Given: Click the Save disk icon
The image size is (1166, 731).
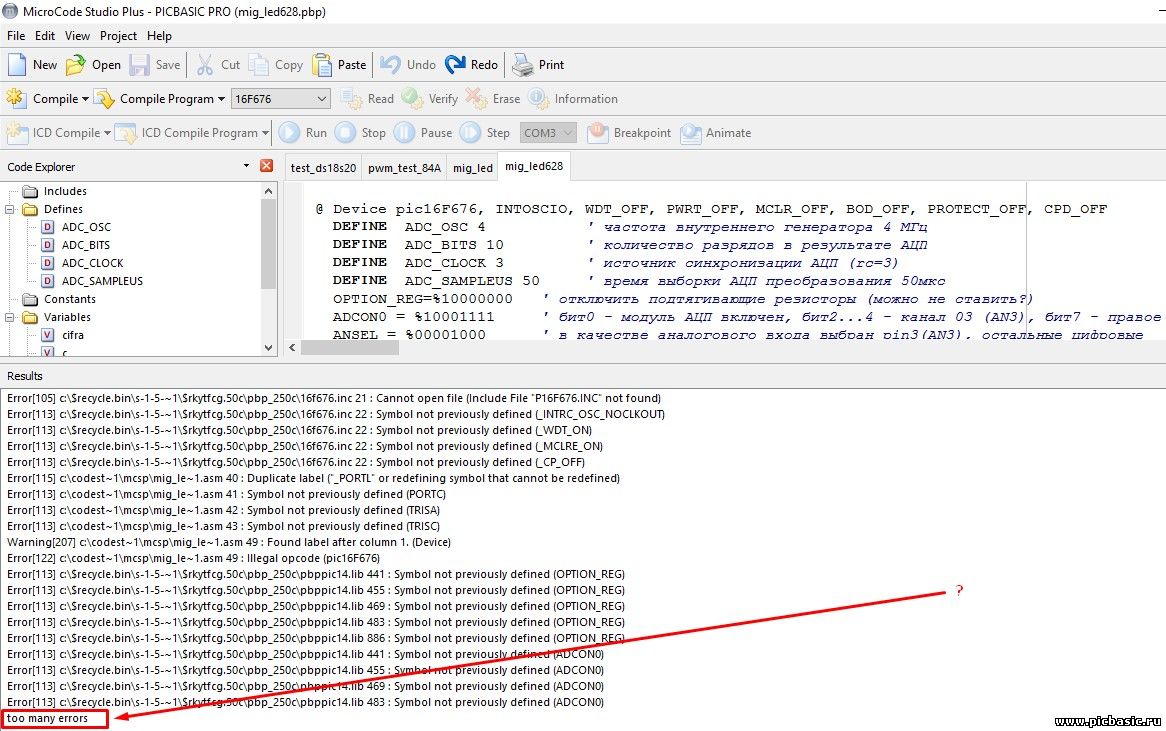Looking at the screenshot, I should pyautogui.click(x=139, y=65).
